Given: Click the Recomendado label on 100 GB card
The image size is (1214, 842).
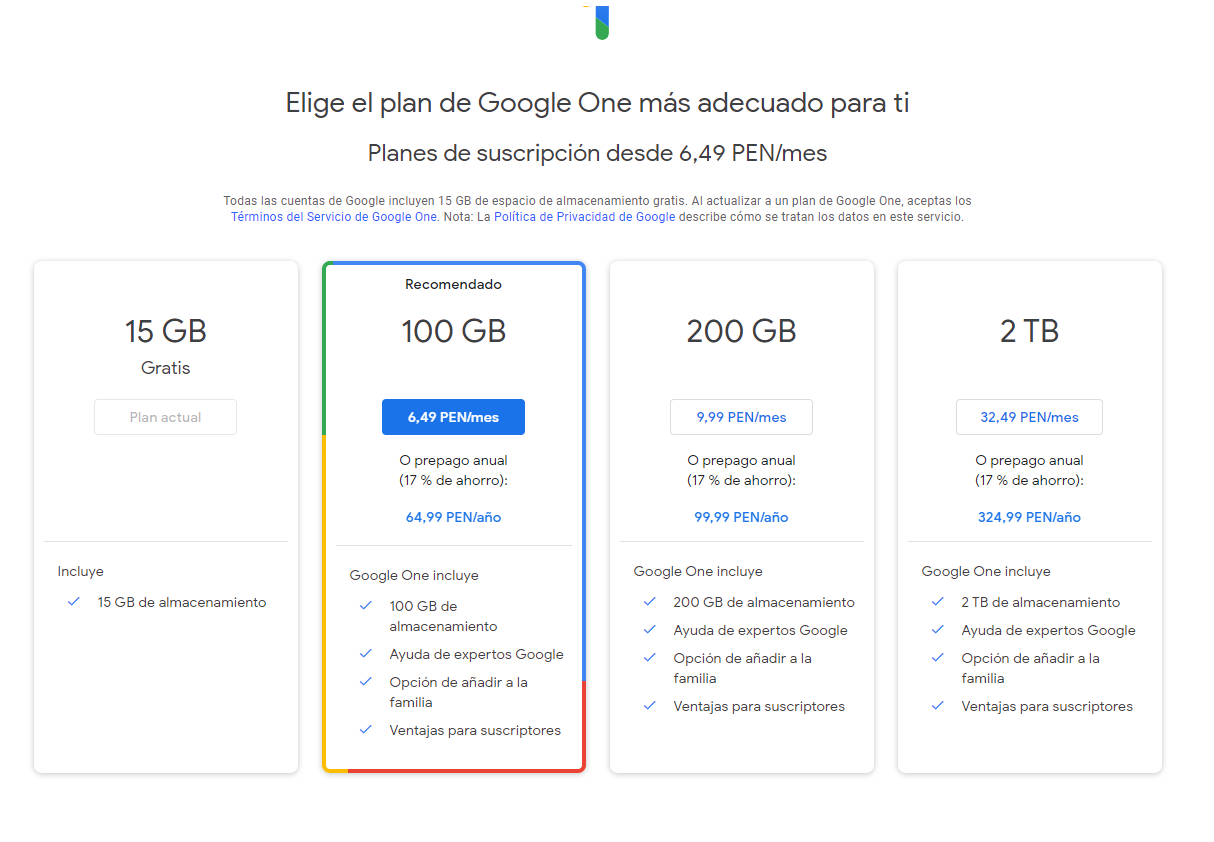Looking at the screenshot, I should (x=453, y=284).
